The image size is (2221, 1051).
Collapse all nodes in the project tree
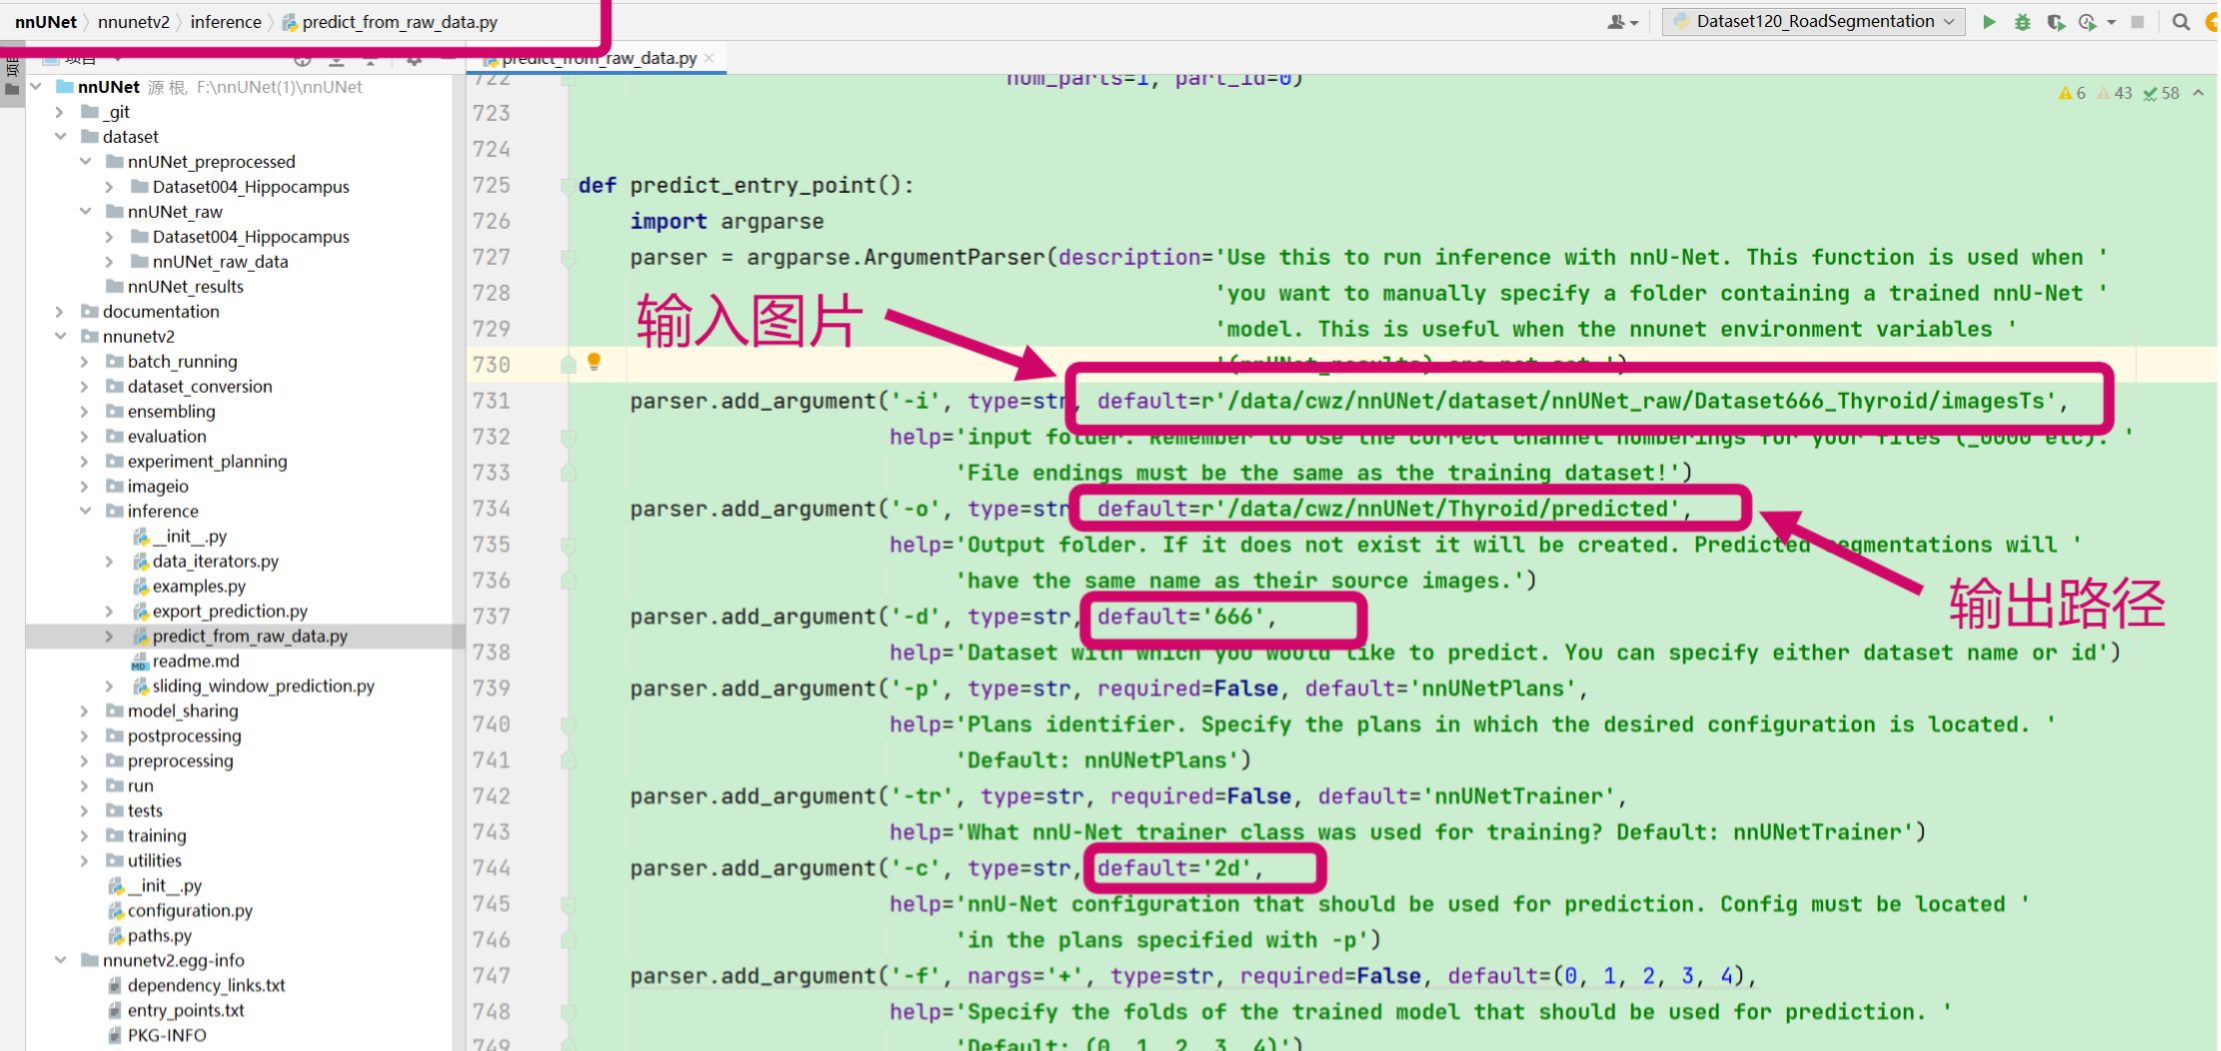tap(371, 60)
